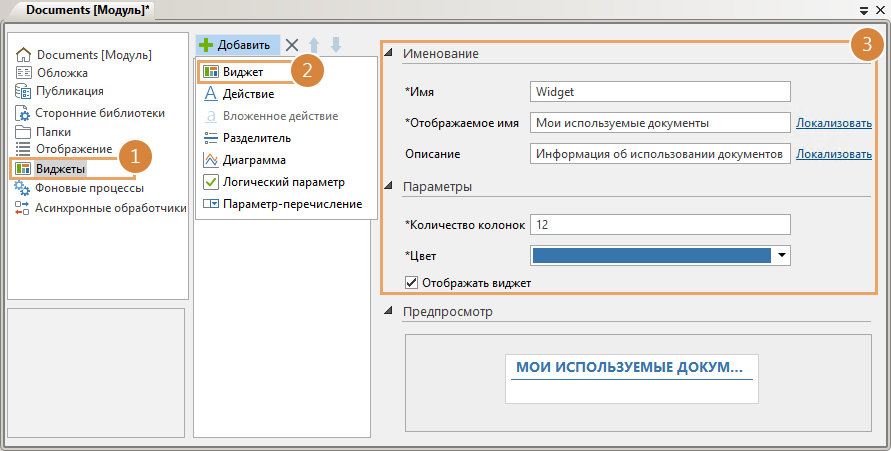891x451 pixels.
Task: Click the Количество колонок input field
Action: click(660, 225)
